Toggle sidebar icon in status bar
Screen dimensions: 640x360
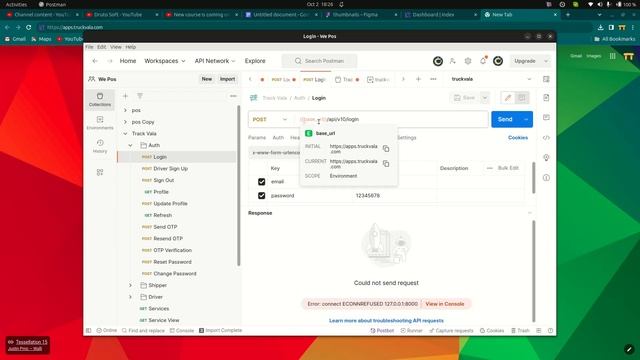pos(89,330)
